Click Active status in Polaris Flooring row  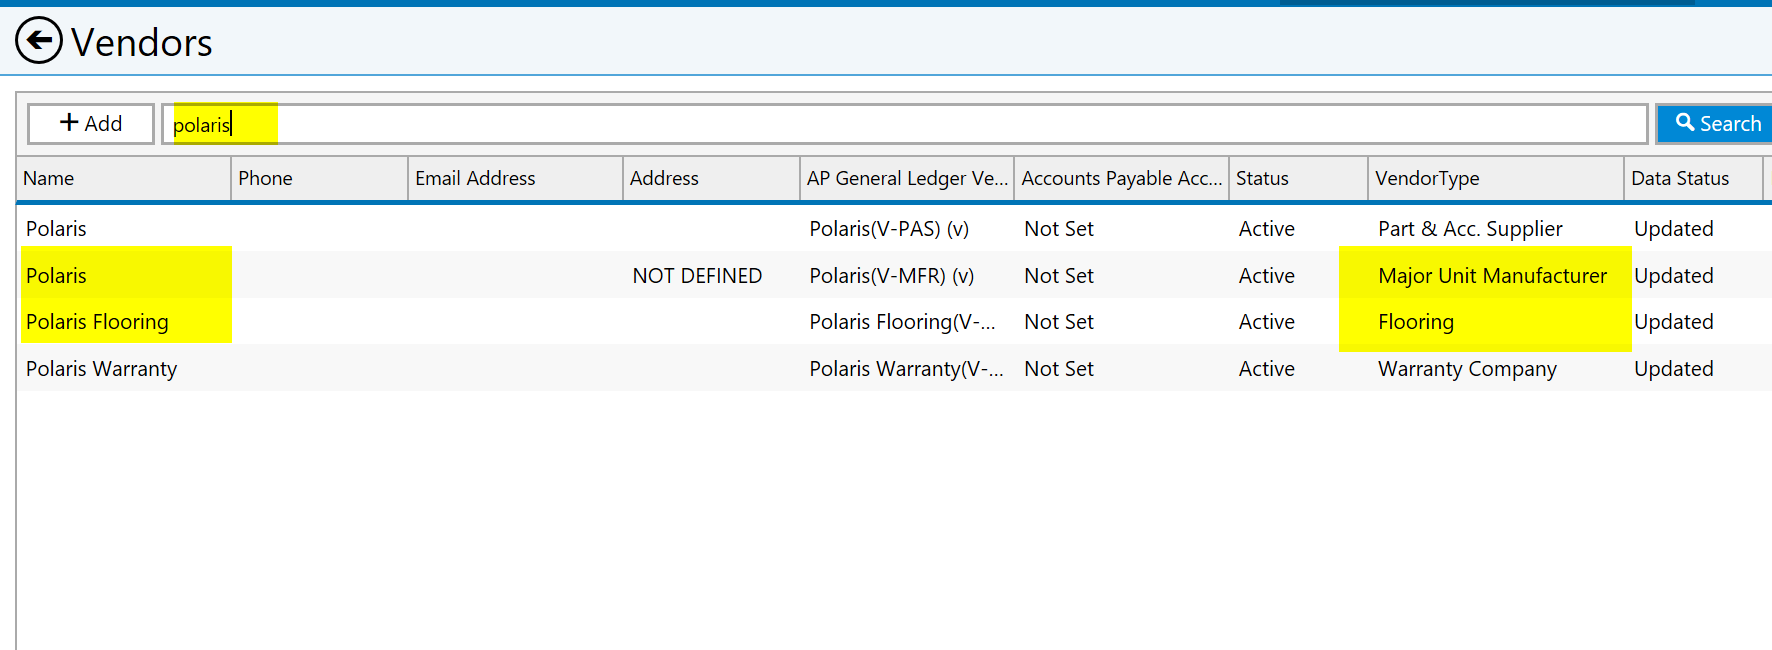click(1266, 322)
